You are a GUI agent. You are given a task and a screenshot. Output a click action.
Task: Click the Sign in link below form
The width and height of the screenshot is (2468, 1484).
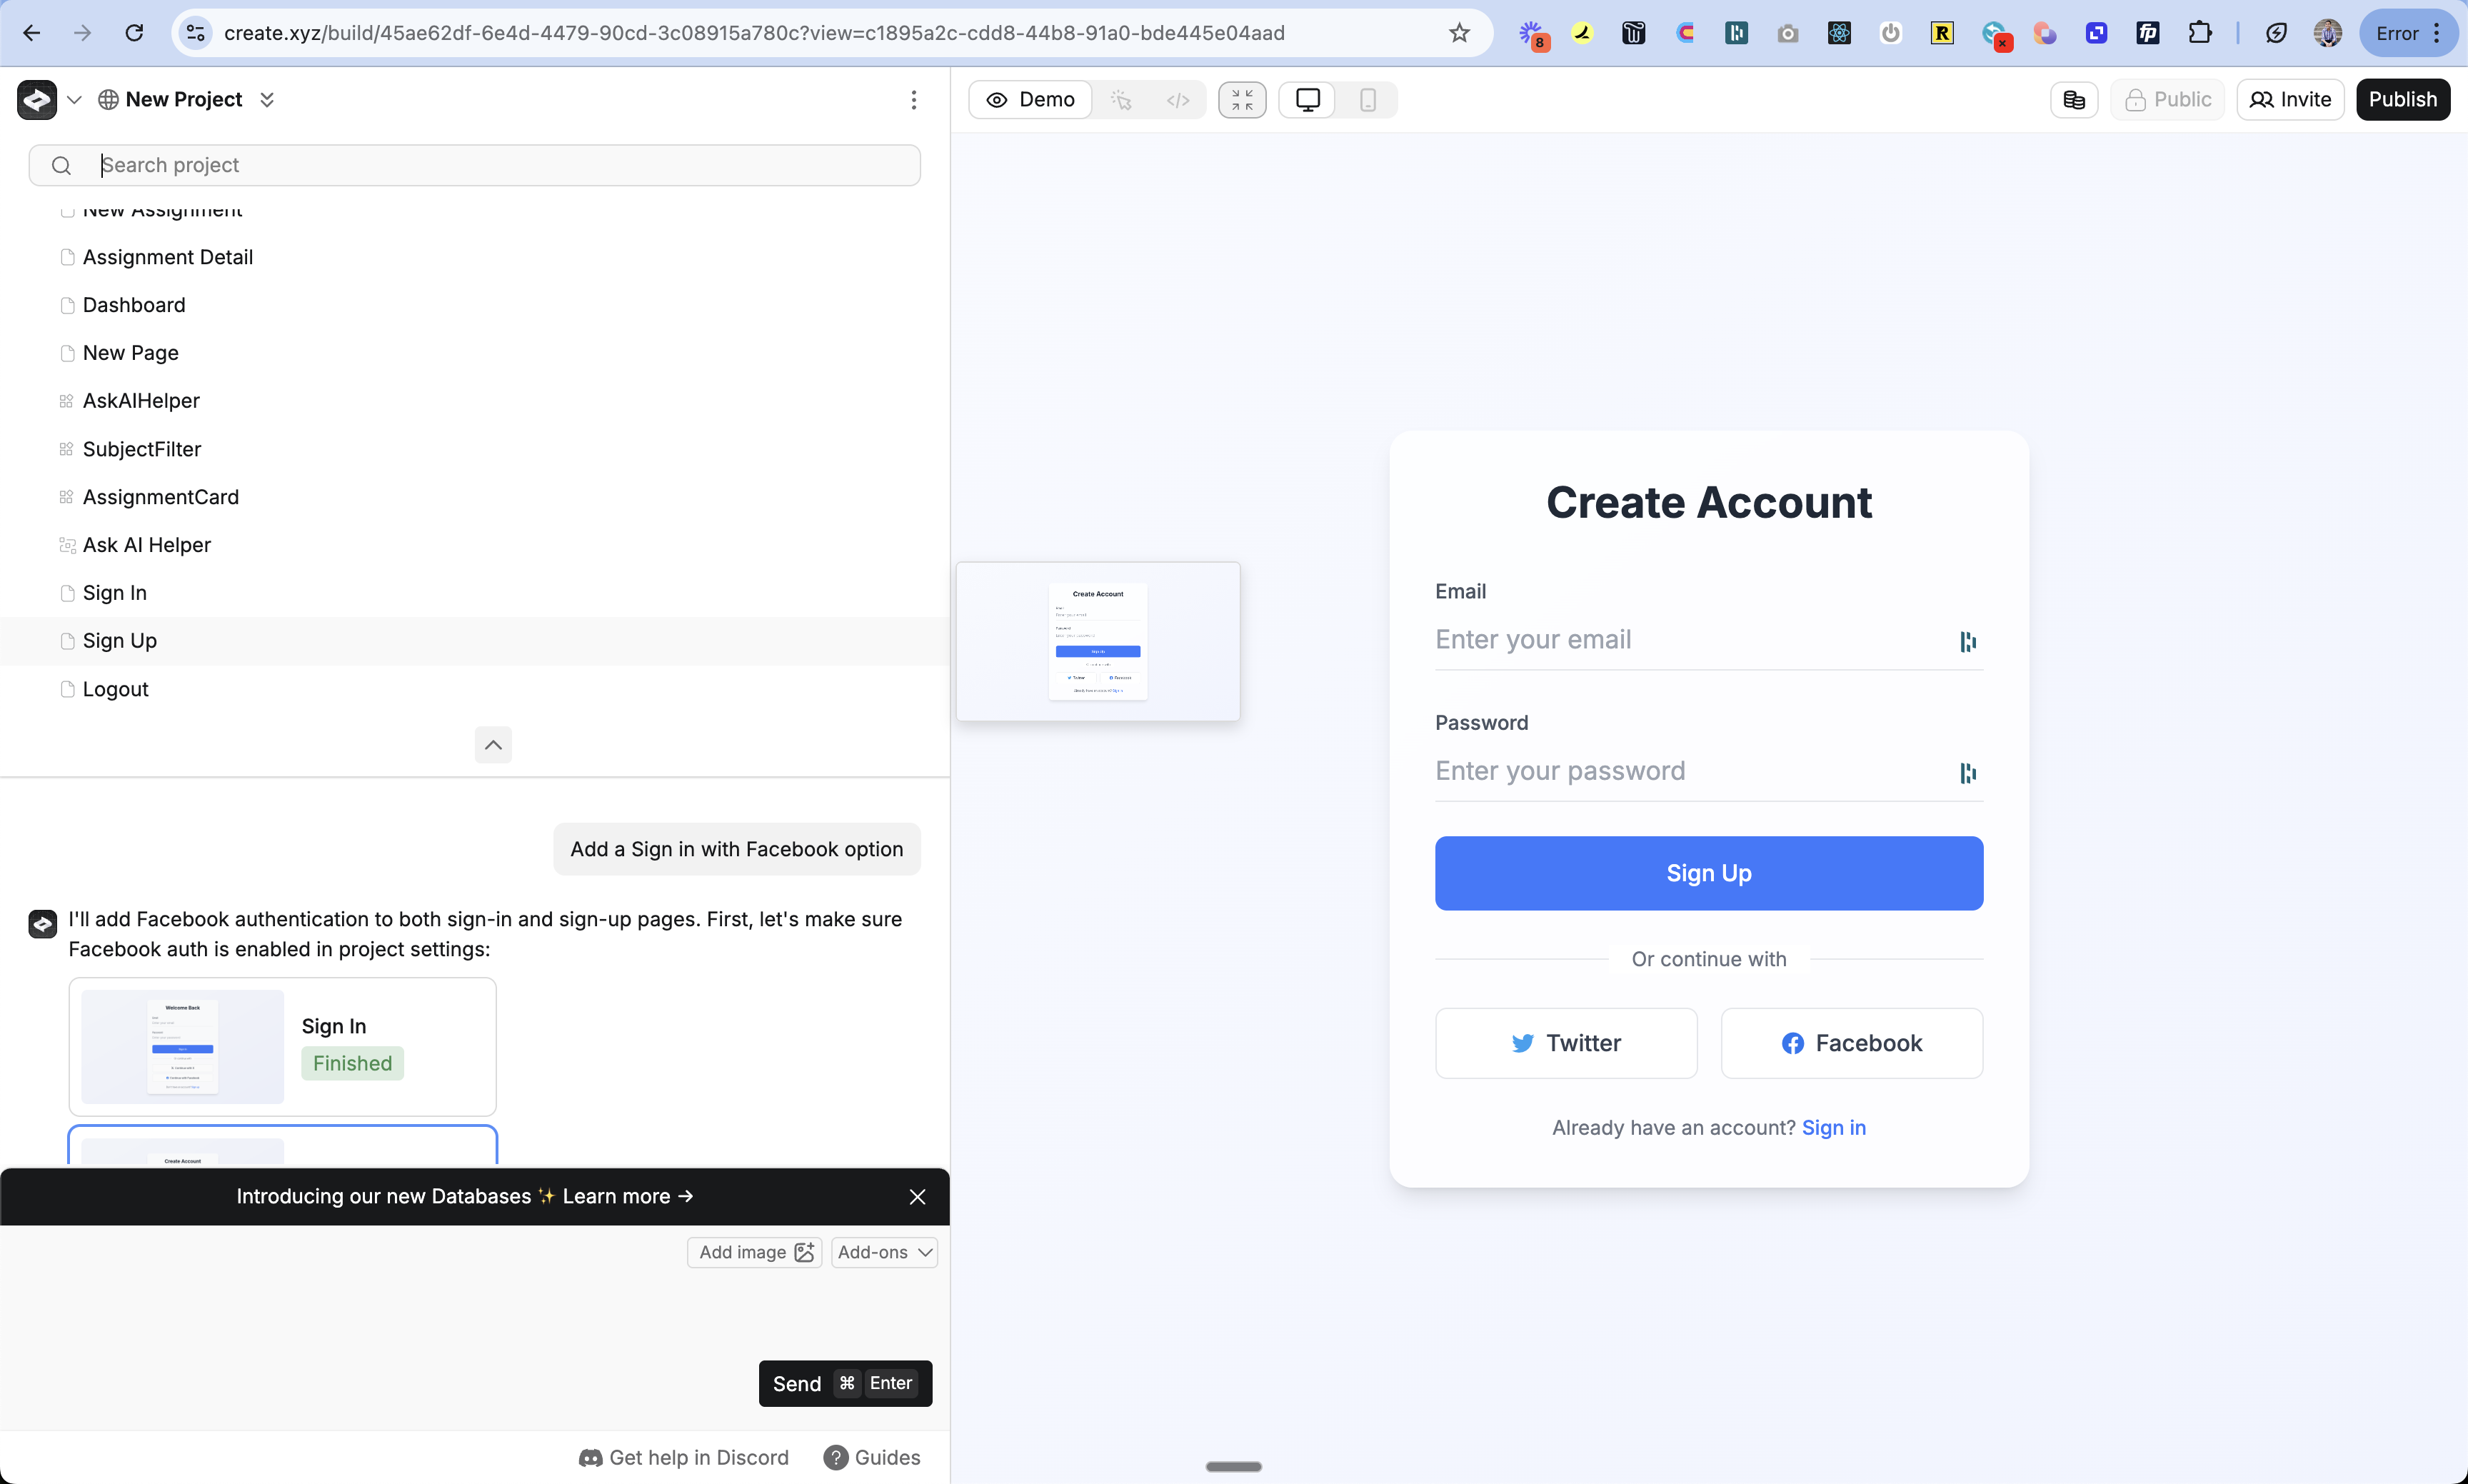[1833, 1128]
